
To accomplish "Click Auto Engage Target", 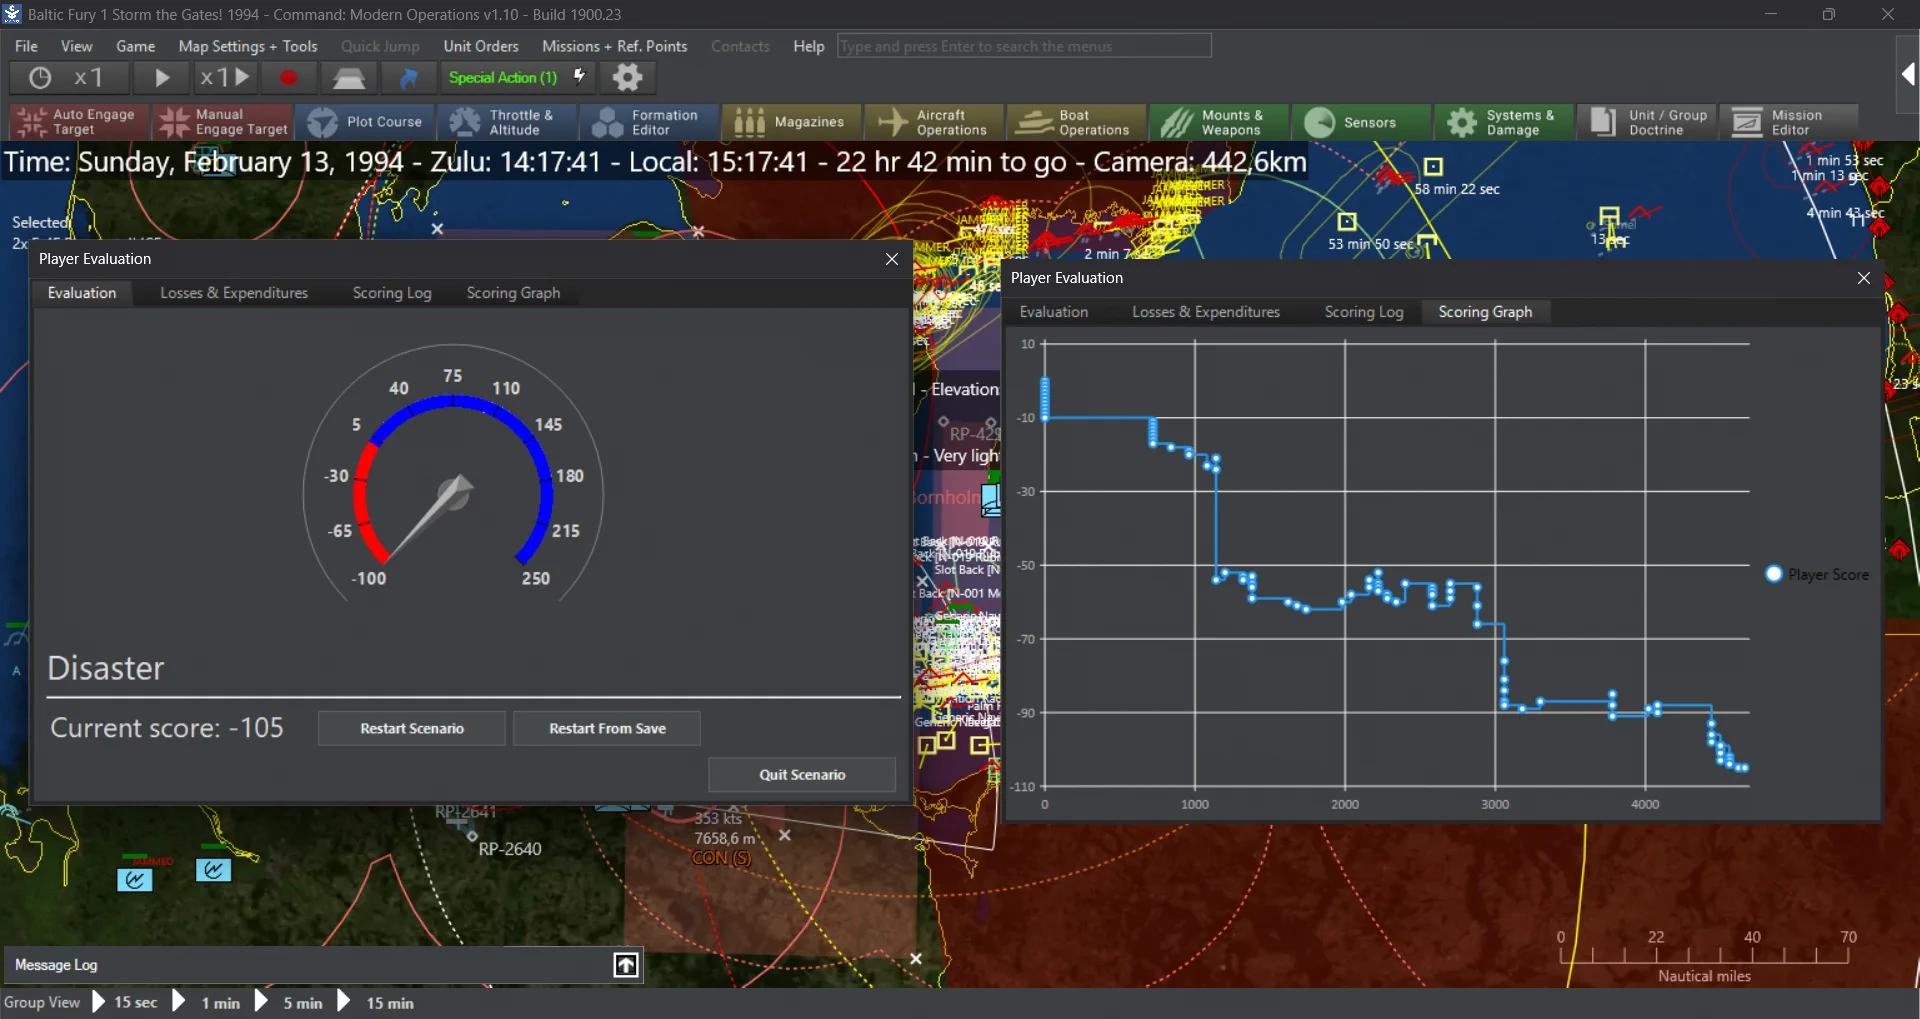I will [79, 122].
